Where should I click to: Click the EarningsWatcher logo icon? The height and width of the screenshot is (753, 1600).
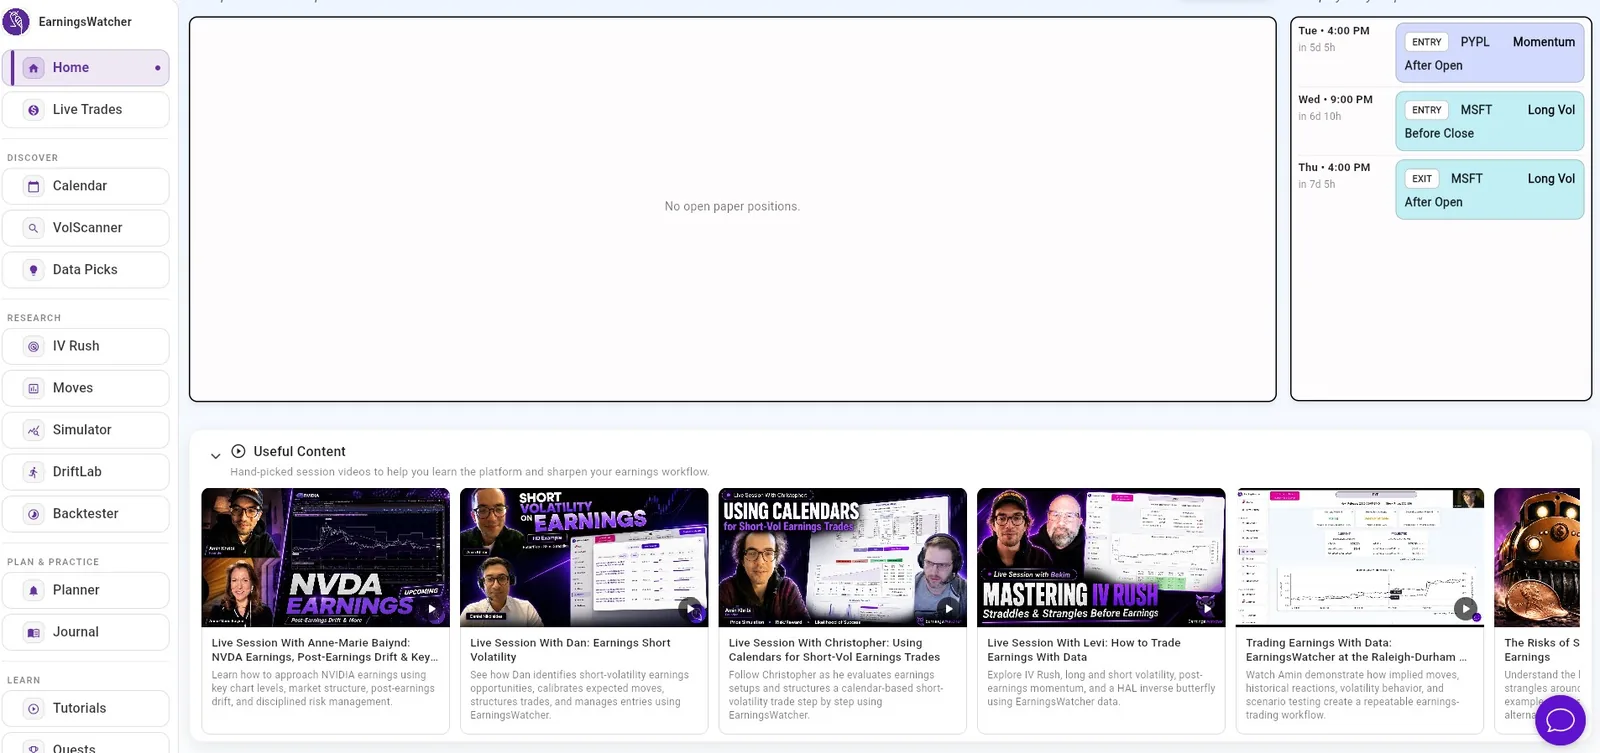pyautogui.click(x=16, y=21)
